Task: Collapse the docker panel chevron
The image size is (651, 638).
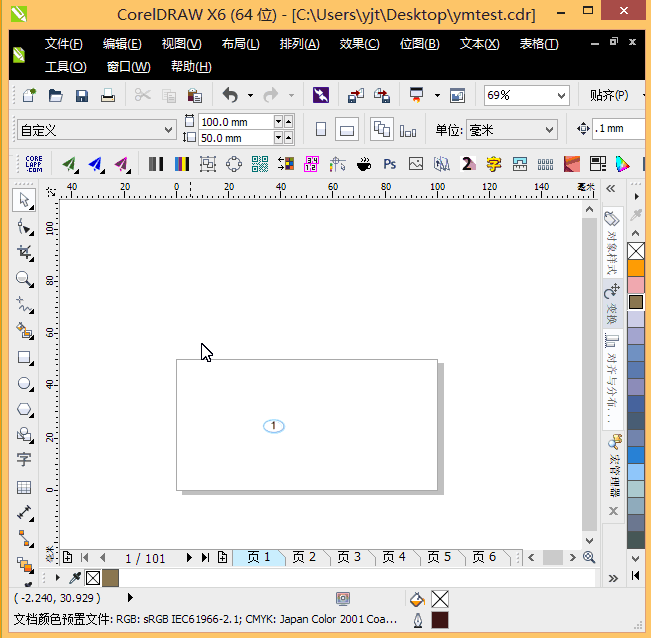Action: (x=610, y=189)
